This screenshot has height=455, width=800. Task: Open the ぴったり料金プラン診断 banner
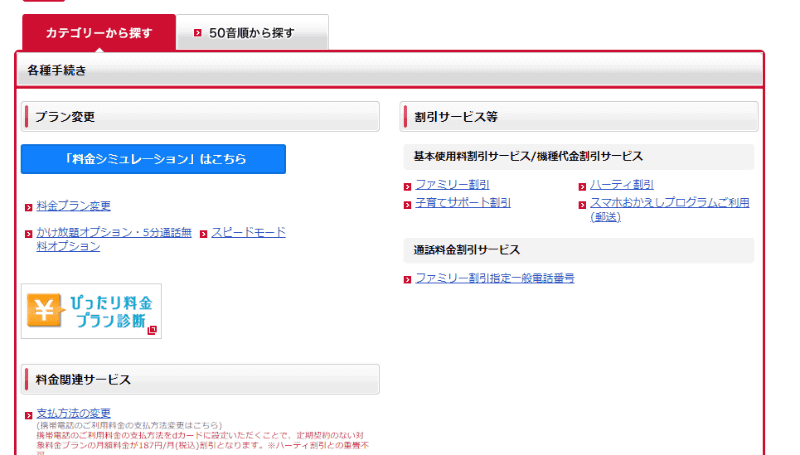click(91, 311)
